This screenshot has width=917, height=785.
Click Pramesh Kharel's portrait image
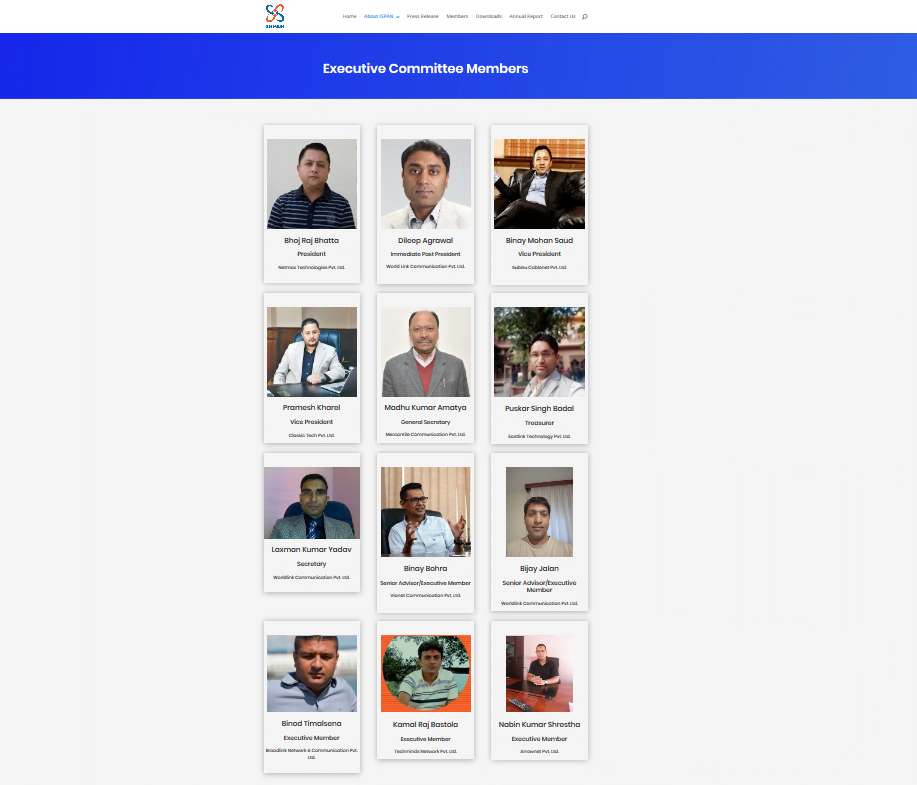click(x=312, y=352)
